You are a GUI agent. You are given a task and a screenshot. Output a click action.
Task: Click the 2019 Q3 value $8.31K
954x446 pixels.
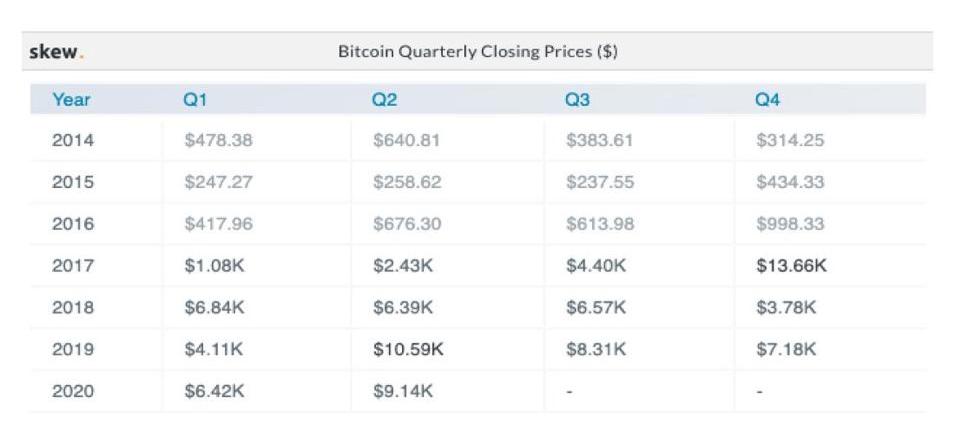coord(596,349)
